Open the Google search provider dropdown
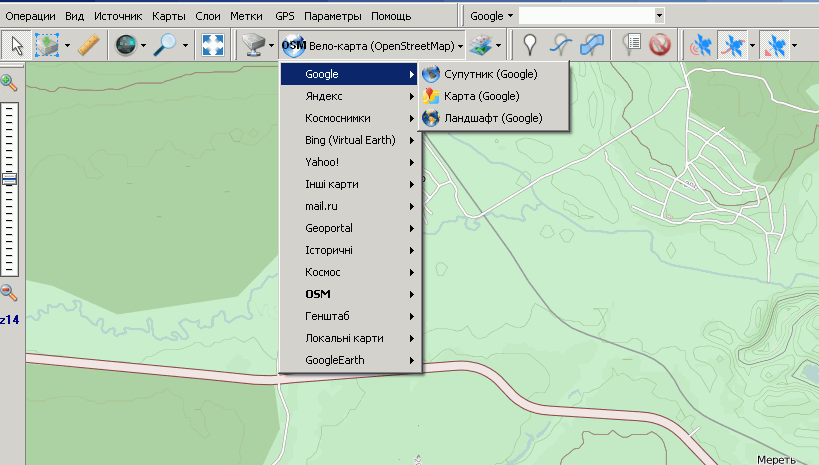This screenshot has width=819, height=465. [x=491, y=16]
